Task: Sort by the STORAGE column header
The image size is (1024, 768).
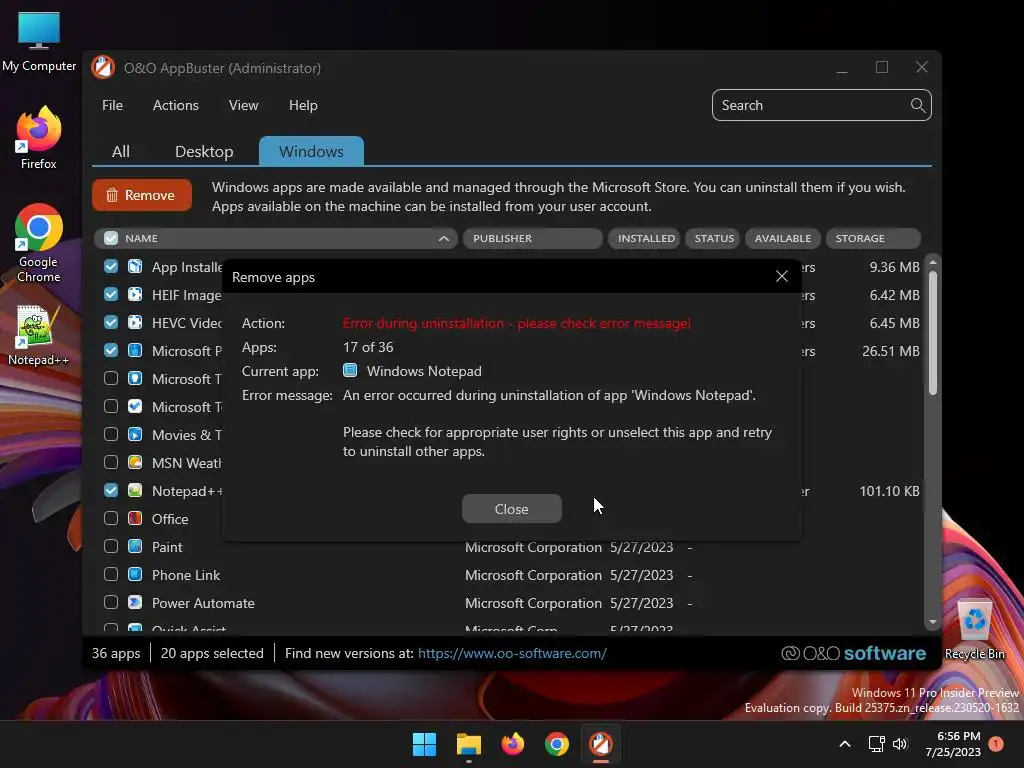Action: point(873,238)
